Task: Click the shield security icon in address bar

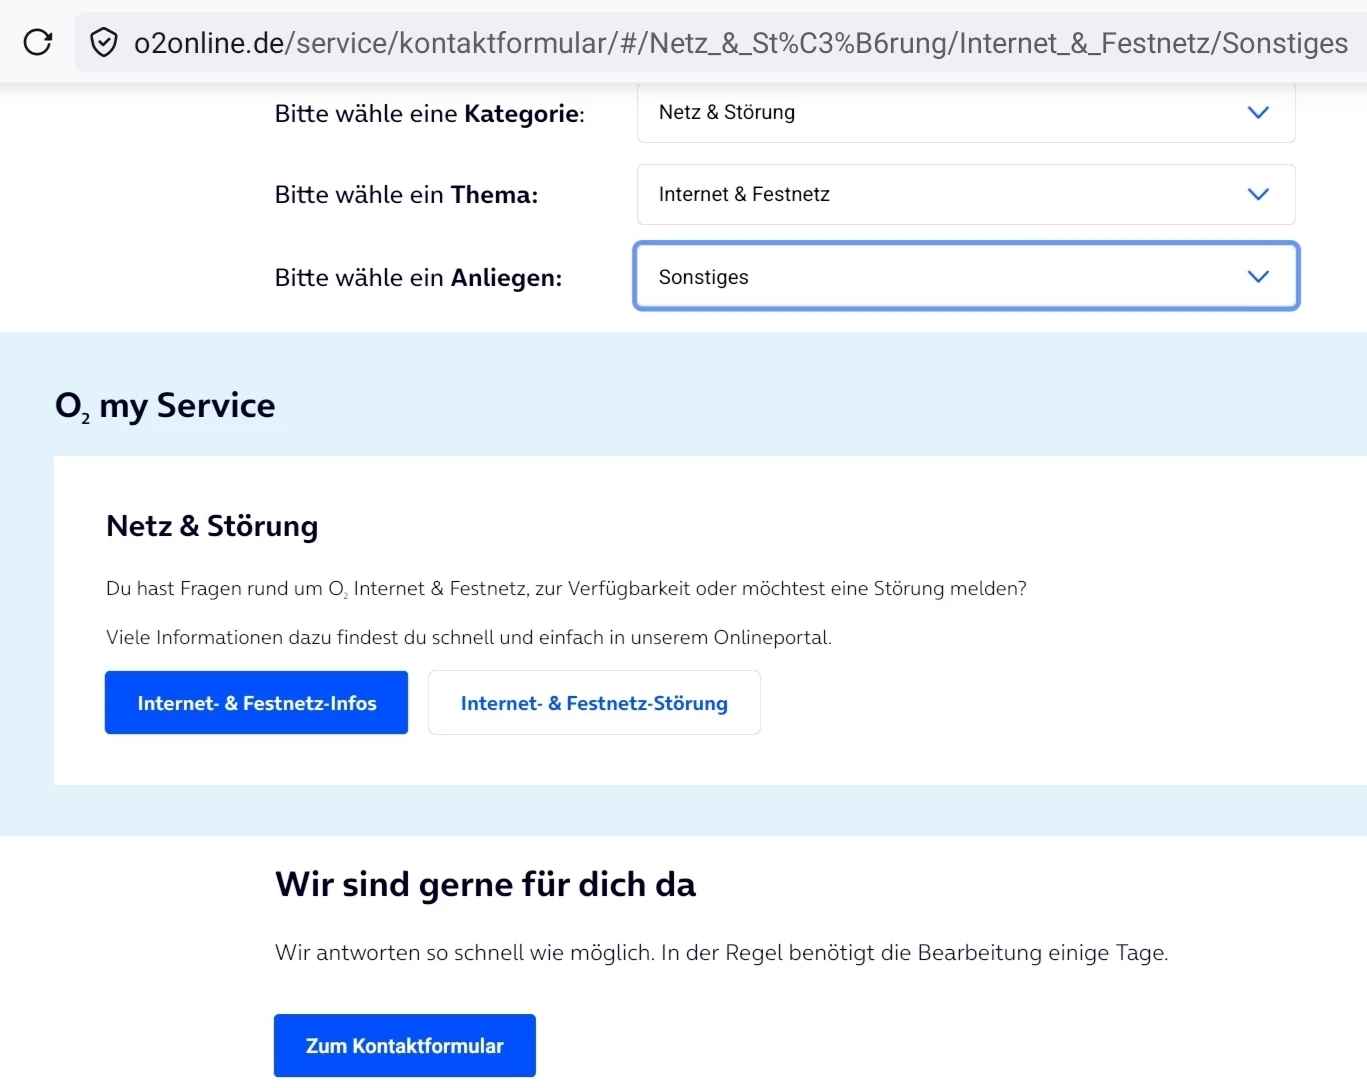Action: point(104,42)
